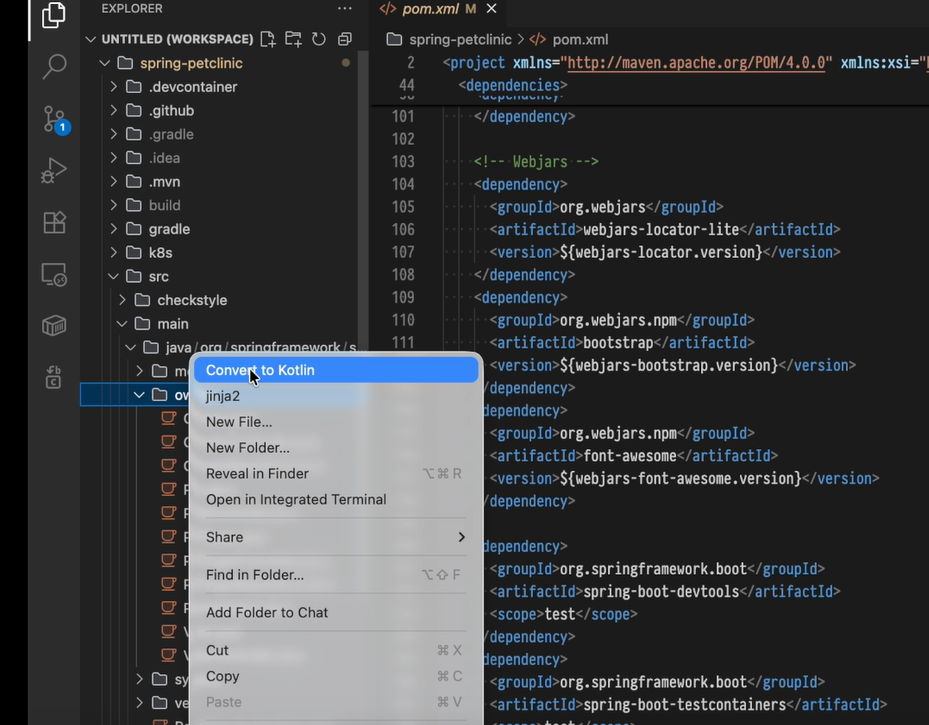Click the New File icon in workspace header

click(x=268, y=39)
